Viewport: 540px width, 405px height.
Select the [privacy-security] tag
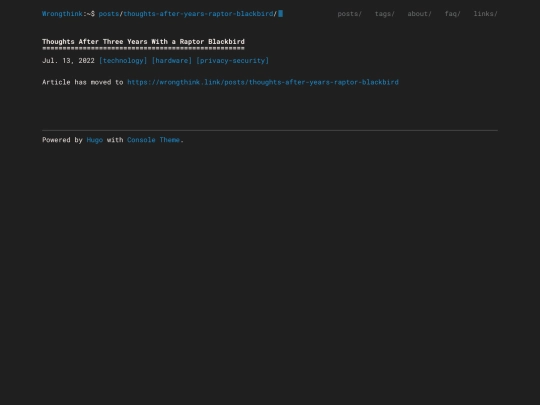232,61
